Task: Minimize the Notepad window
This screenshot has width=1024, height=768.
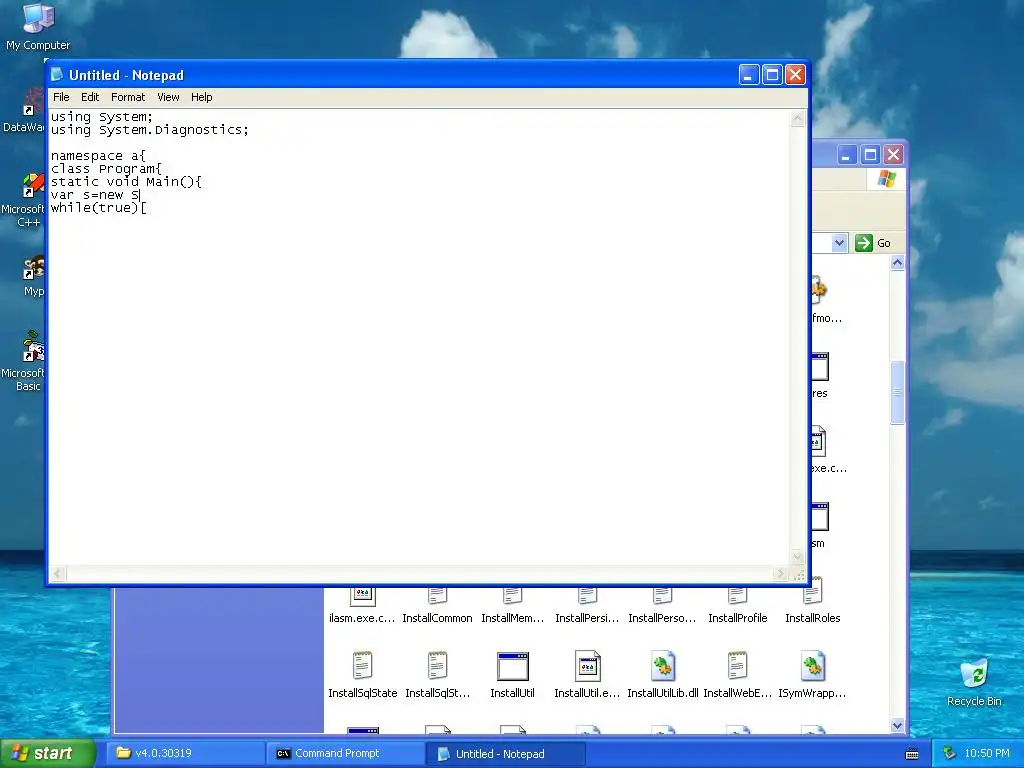Action: [x=749, y=75]
